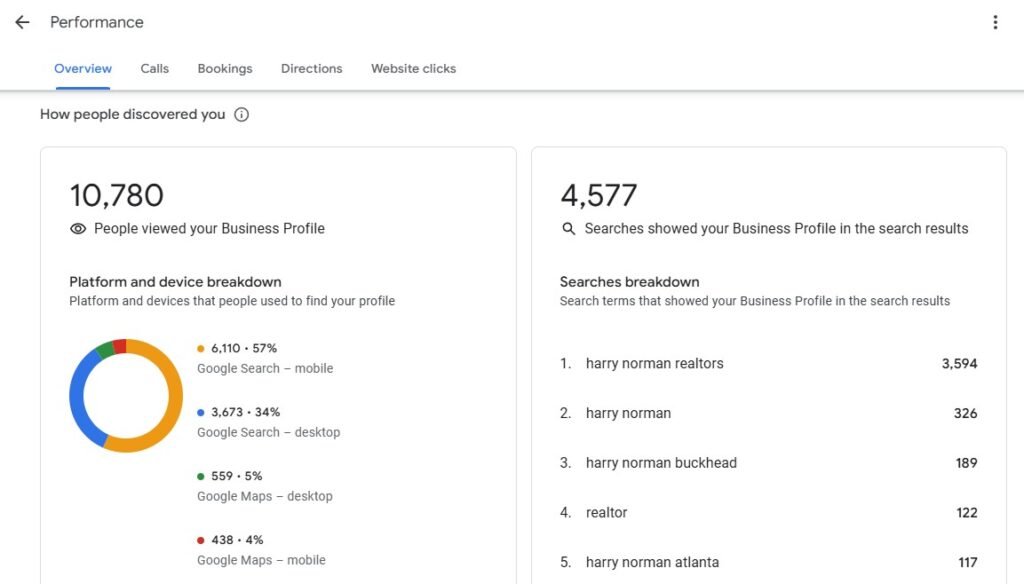Click the Searches breakdown heading
This screenshot has width=1024, height=584.
(x=630, y=282)
